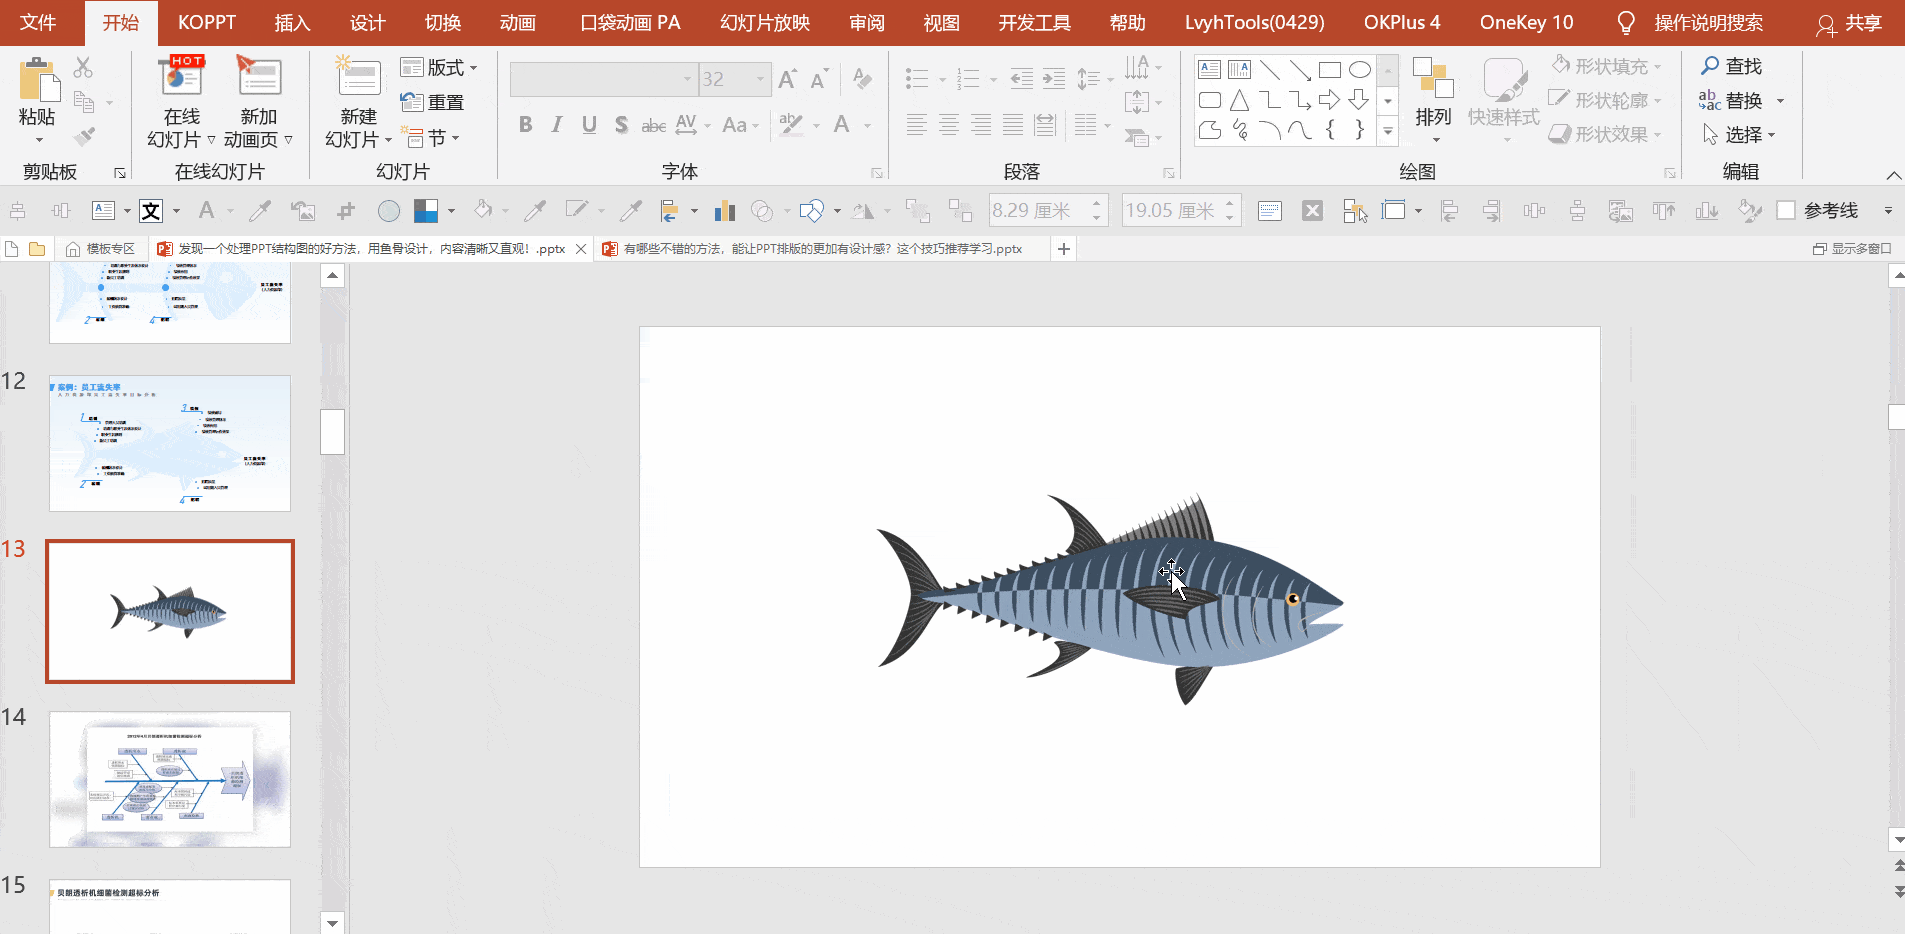1905x934 pixels.
Task: Click the blue color square in OneKey toolbar
Action: click(426, 211)
